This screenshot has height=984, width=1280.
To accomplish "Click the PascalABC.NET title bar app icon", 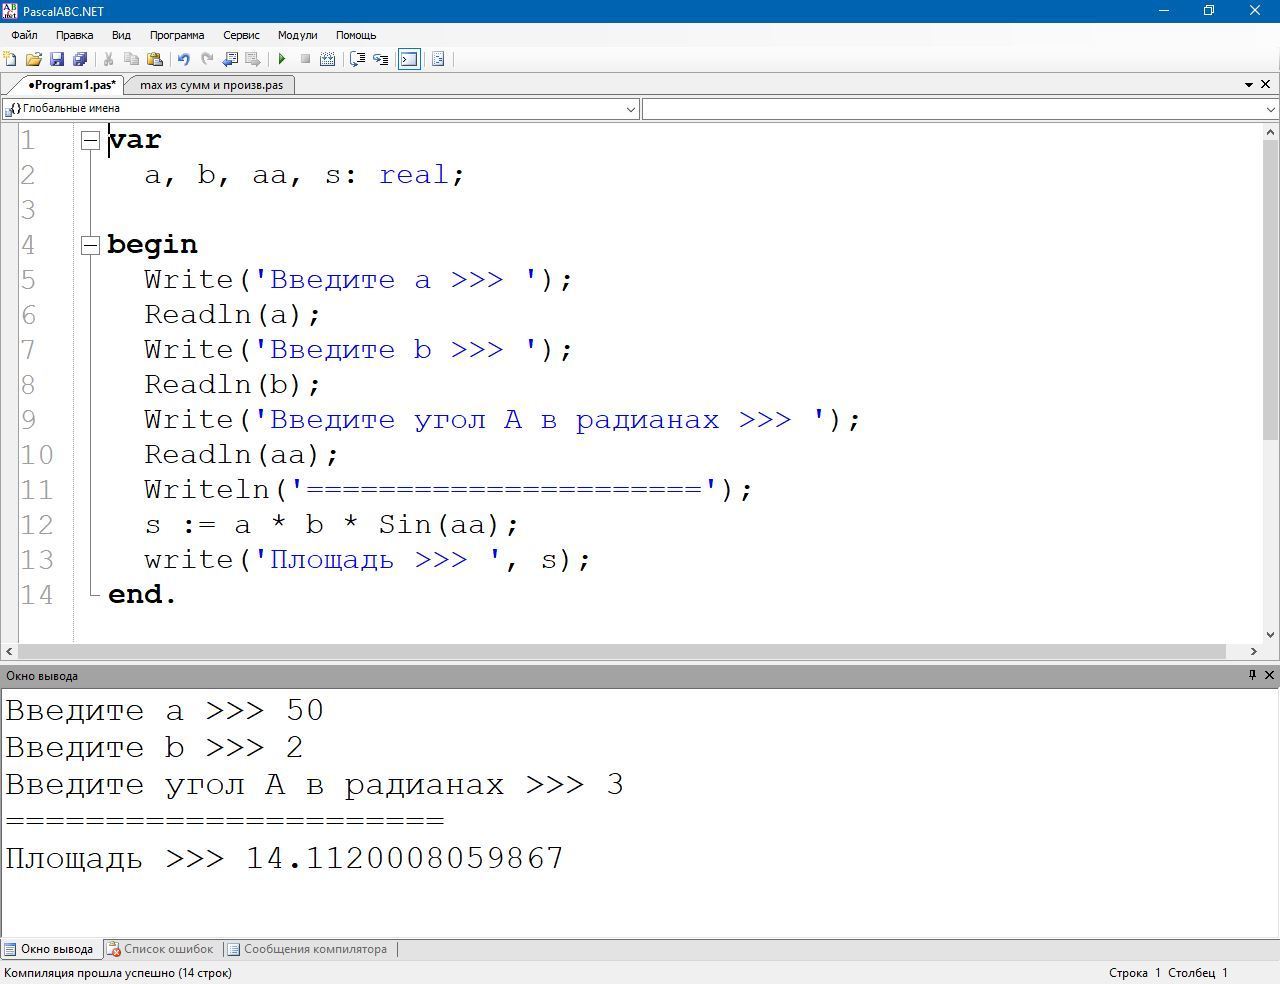I will tap(11, 11).
